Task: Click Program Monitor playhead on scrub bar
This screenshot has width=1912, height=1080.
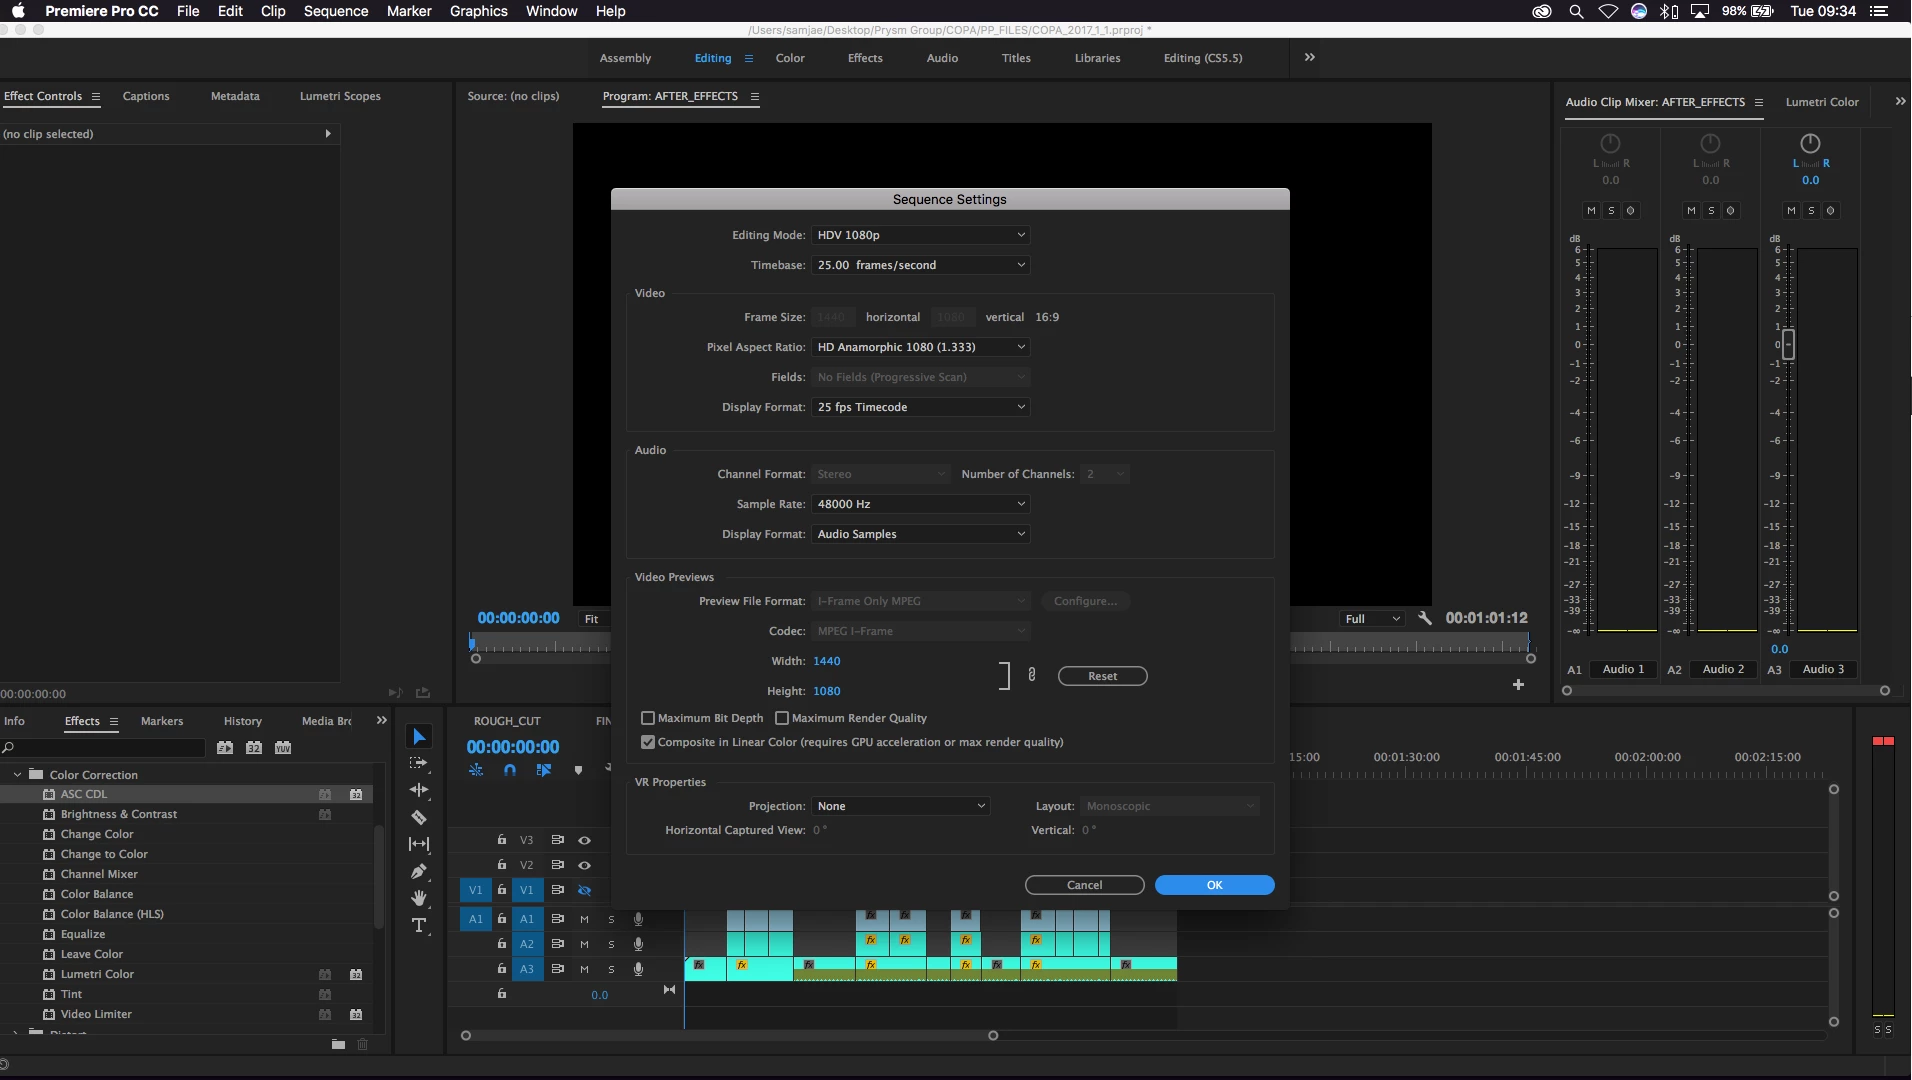Action: click(472, 645)
